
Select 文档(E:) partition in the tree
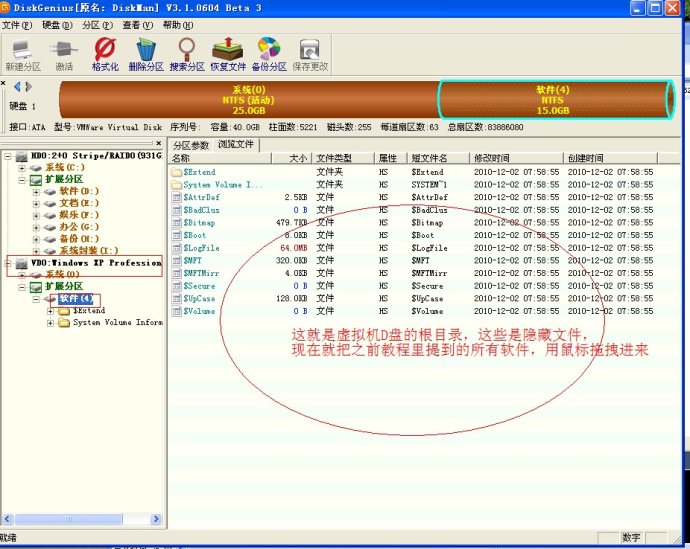[x=79, y=203]
